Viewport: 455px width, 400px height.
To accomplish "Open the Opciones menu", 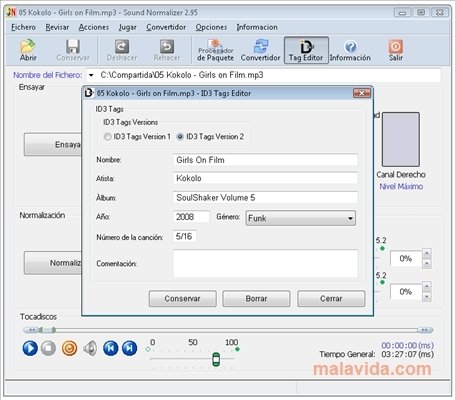I will click(211, 27).
